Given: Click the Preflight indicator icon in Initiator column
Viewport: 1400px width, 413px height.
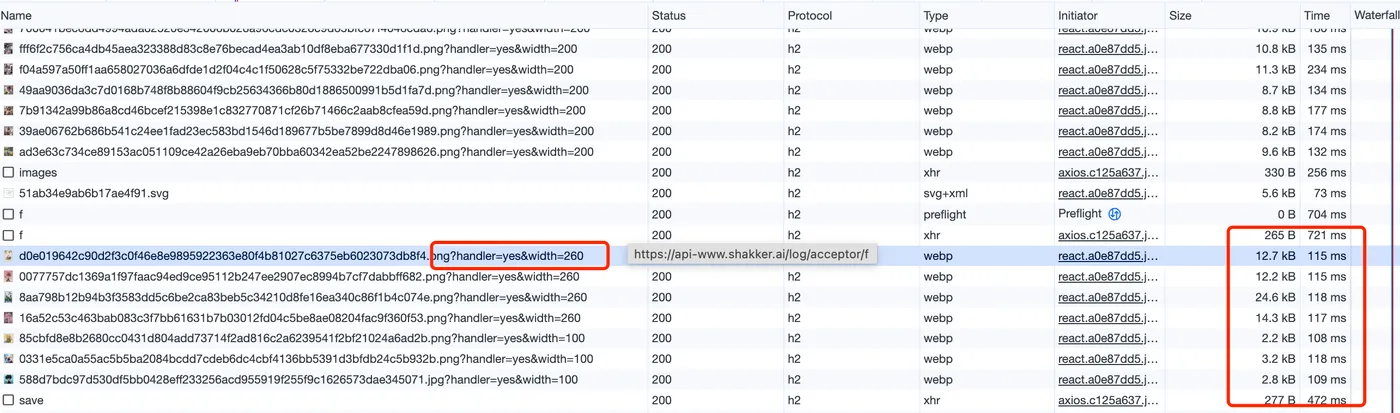Looking at the screenshot, I should 1115,214.
